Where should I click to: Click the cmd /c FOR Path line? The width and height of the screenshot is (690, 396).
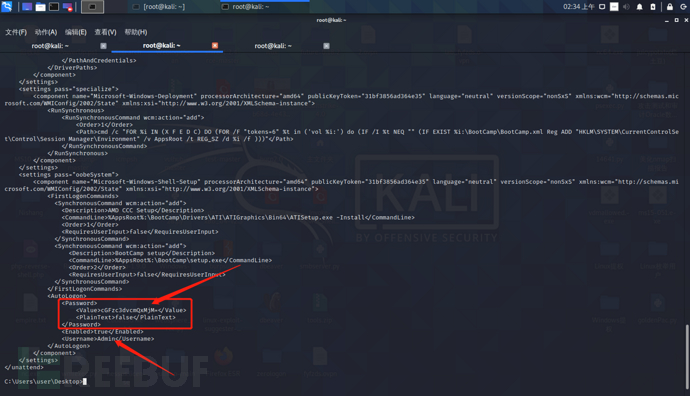point(341,135)
